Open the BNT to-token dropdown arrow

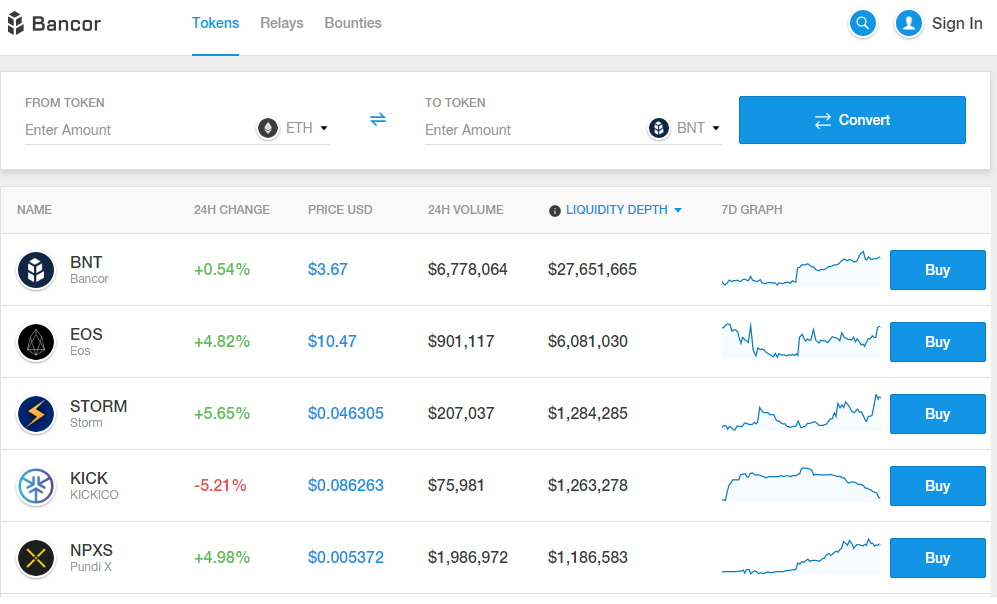pos(715,128)
